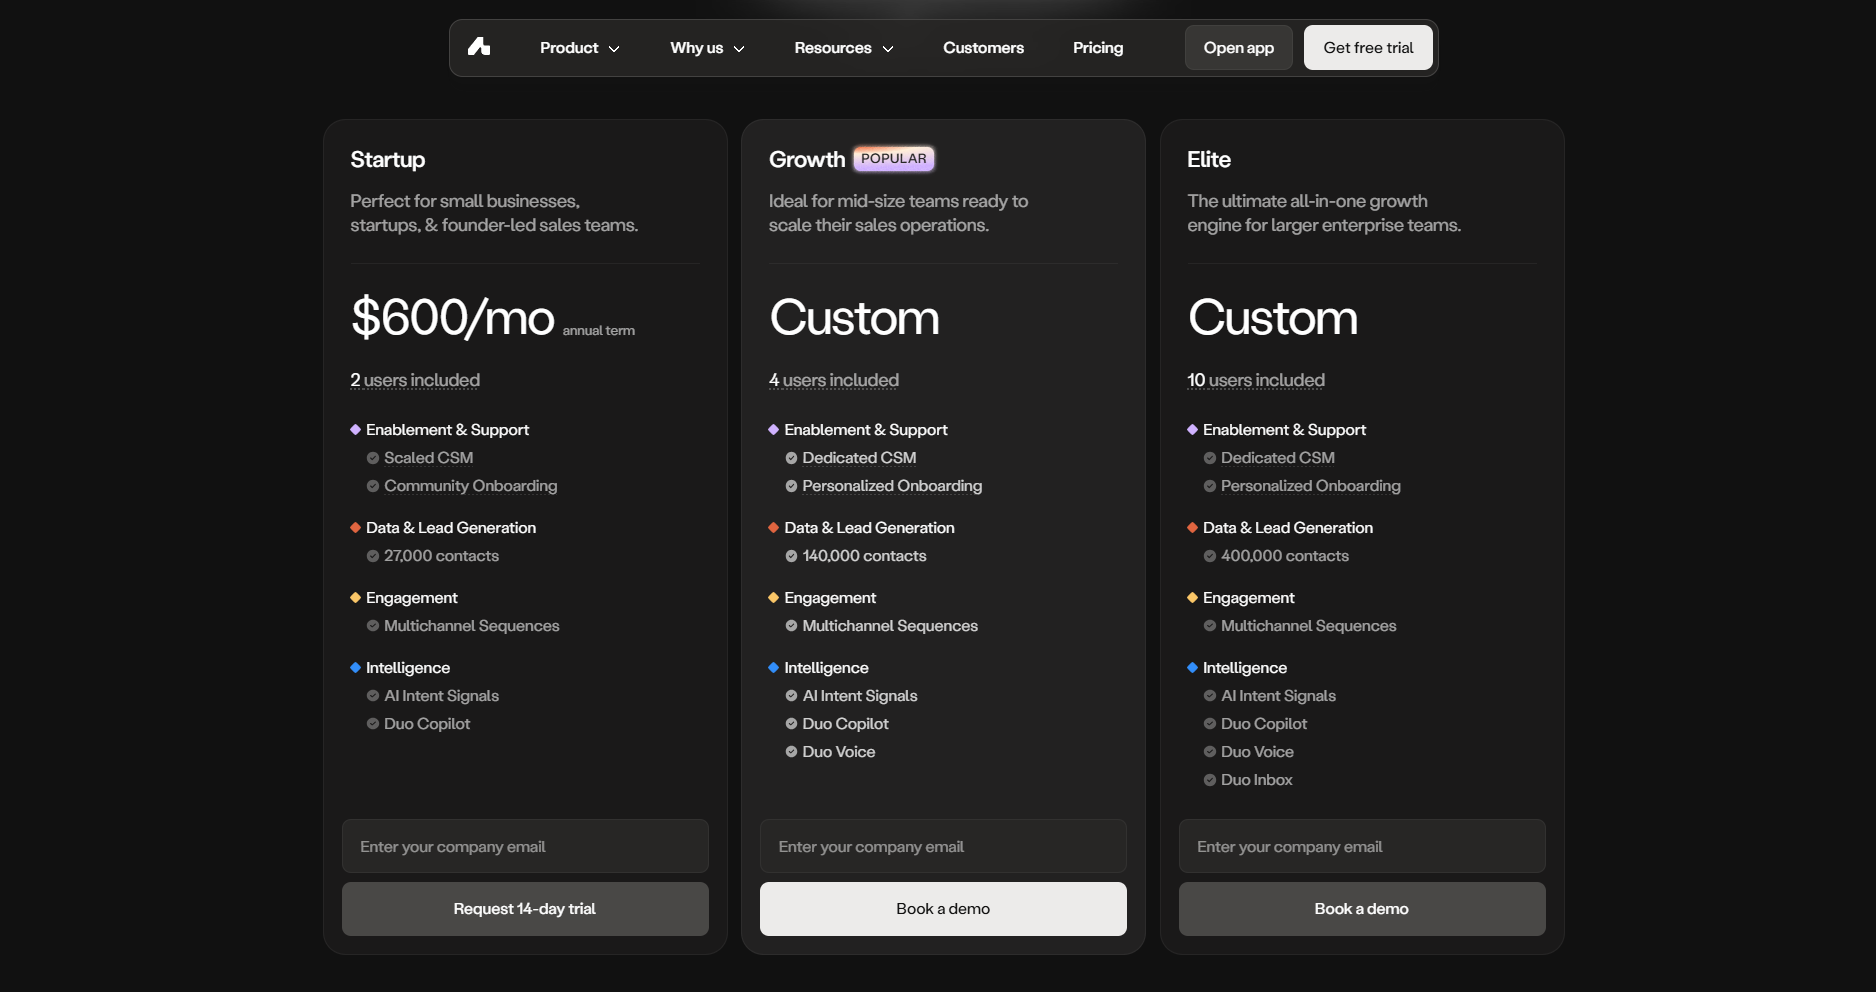The image size is (1876, 992).
Task: Click 4 users included link
Action: coord(834,380)
